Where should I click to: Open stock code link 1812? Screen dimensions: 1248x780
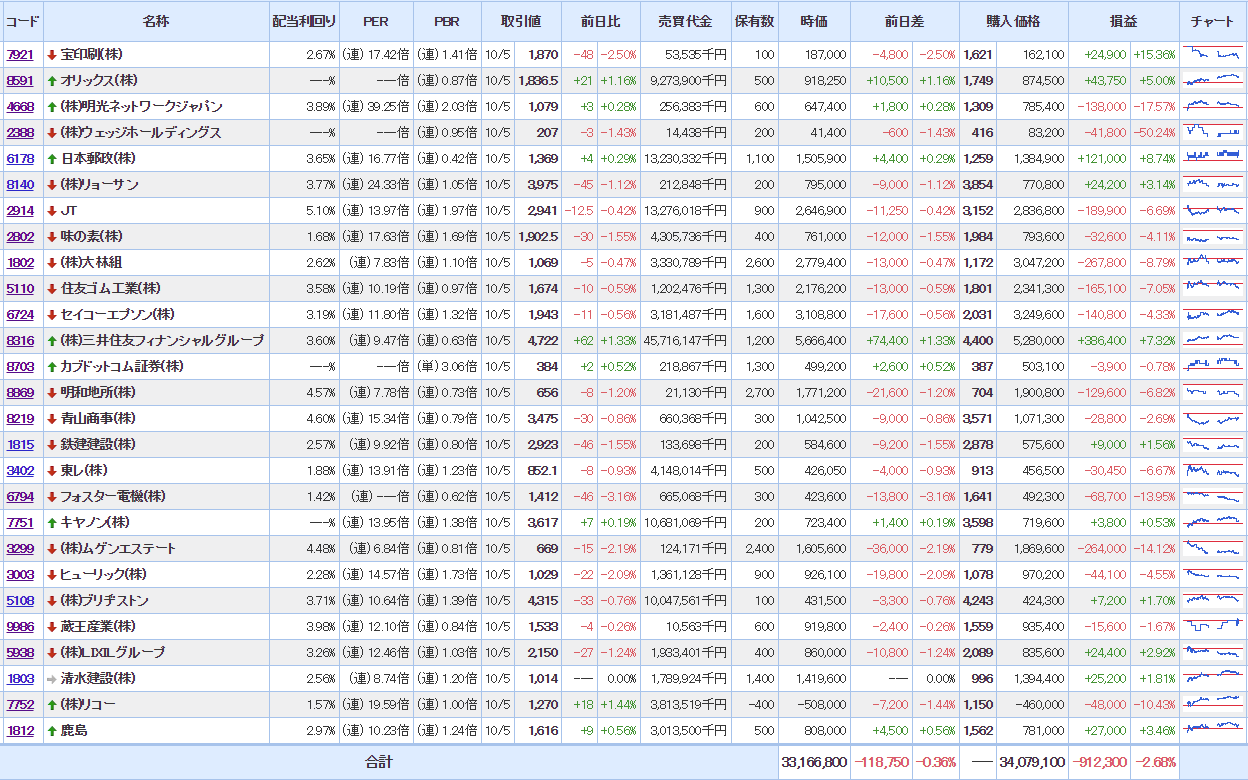(x=20, y=731)
